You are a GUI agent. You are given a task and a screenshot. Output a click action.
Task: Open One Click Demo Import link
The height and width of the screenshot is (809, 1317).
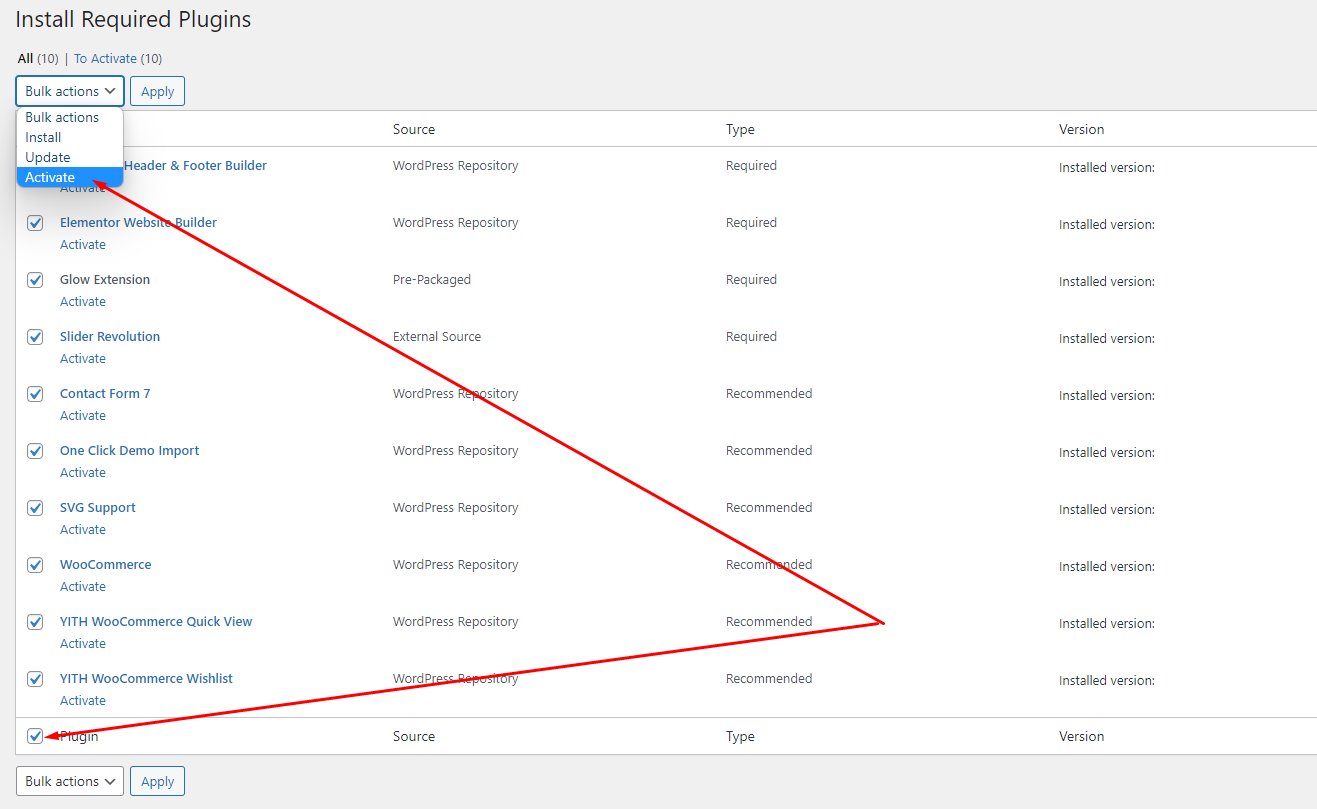coord(129,450)
